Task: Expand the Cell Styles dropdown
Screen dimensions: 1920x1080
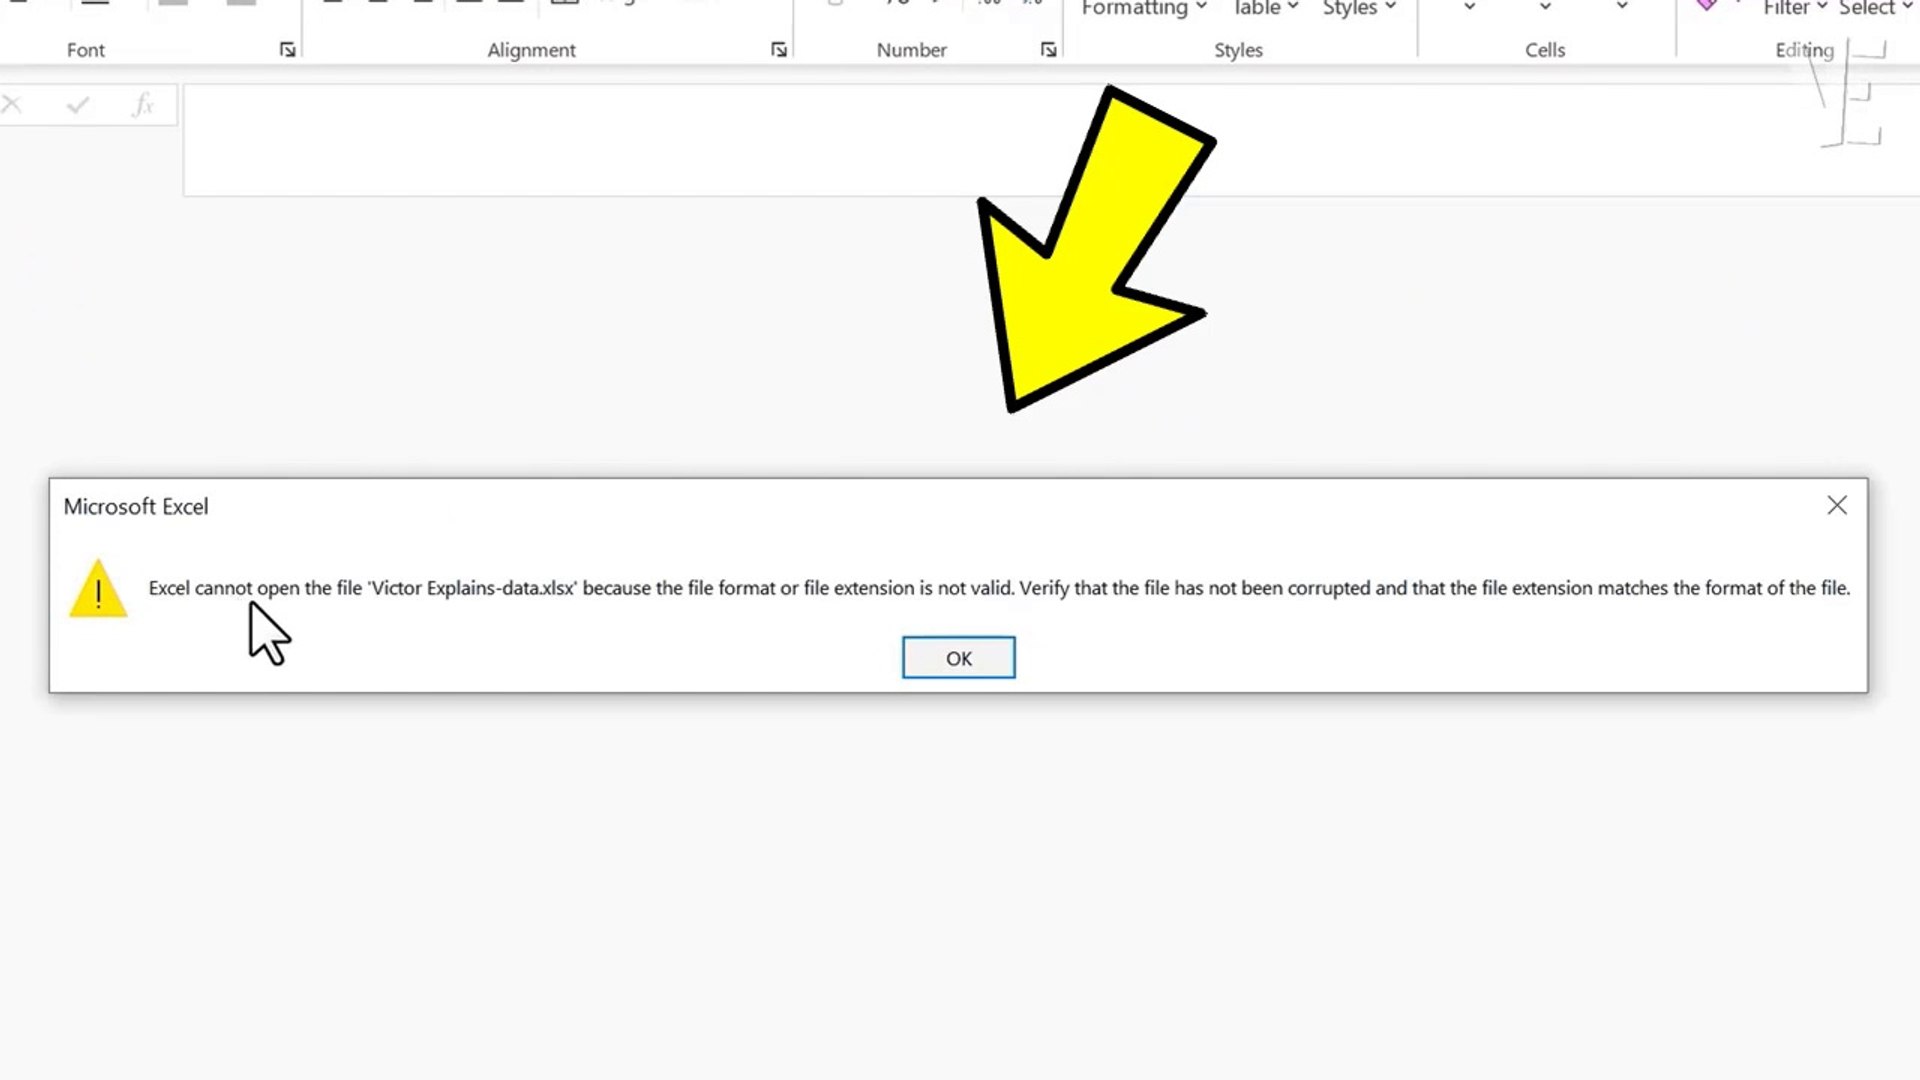Action: pos(1359,8)
